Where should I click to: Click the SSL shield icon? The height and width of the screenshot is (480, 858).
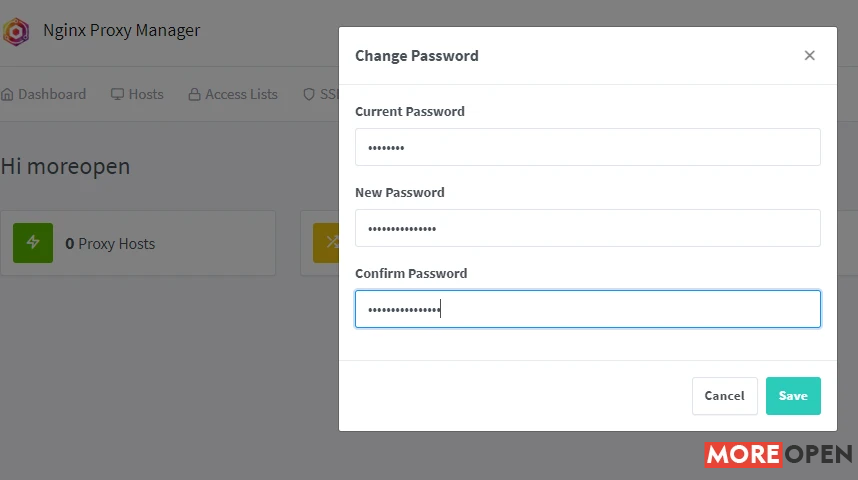click(309, 94)
